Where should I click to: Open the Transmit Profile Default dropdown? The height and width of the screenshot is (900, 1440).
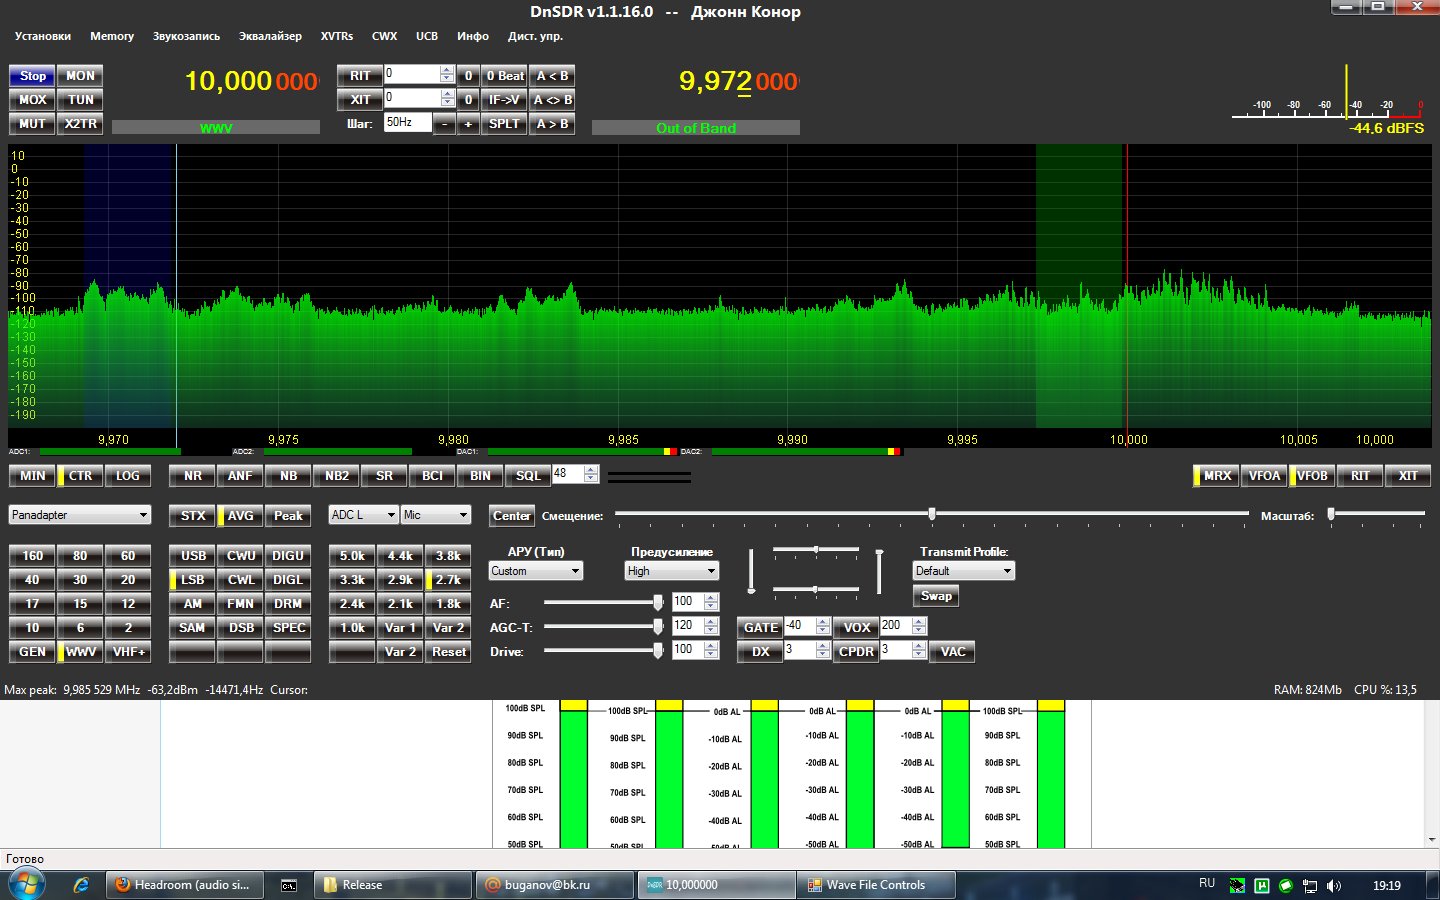[964, 571]
